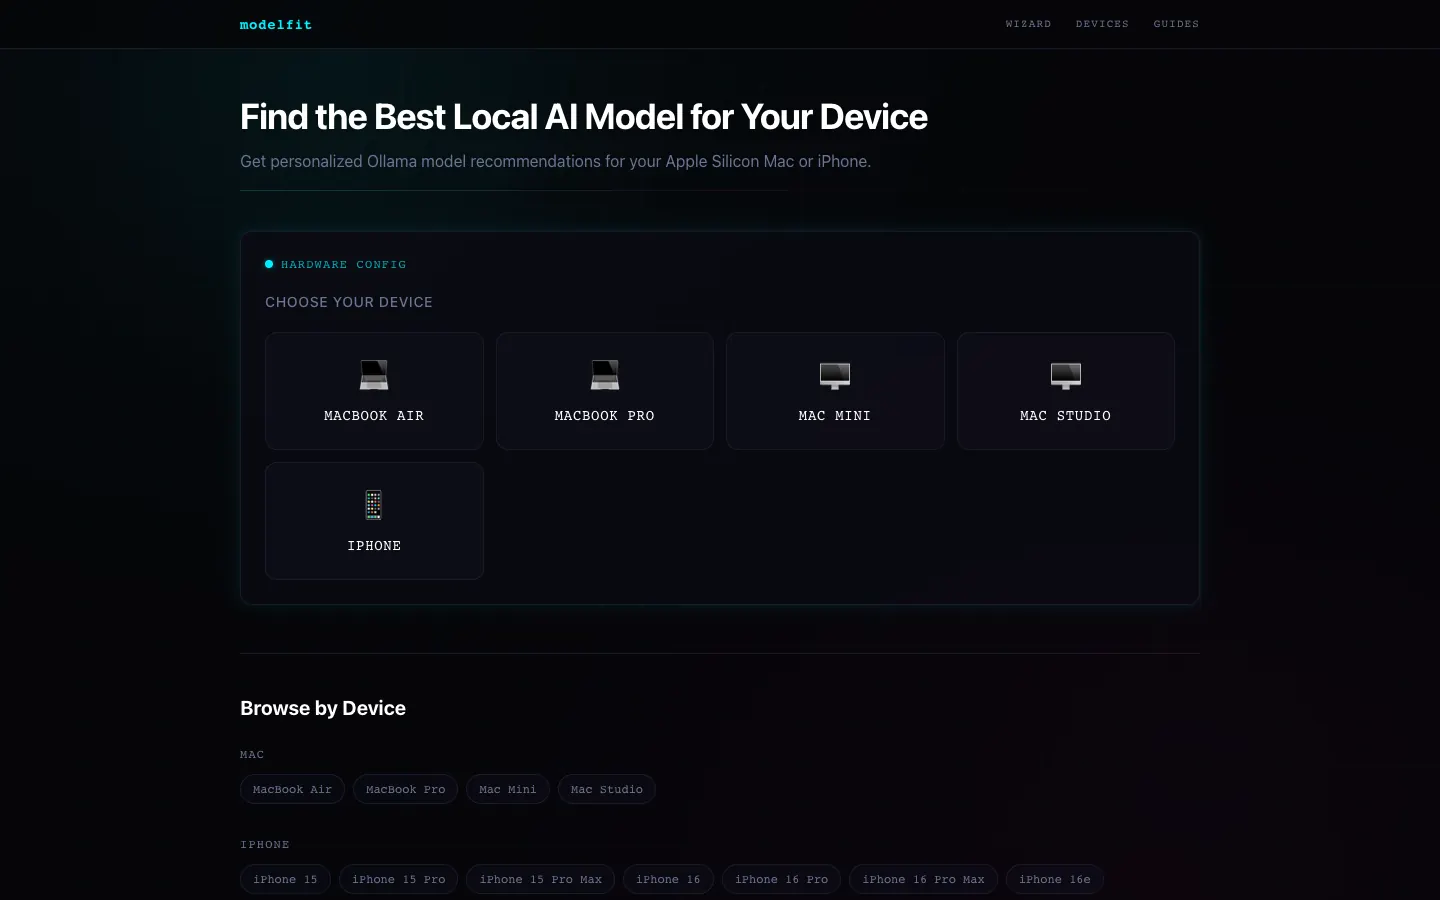
Task: Select the MACBOOK AIR card label
Action: pos(374,416)
